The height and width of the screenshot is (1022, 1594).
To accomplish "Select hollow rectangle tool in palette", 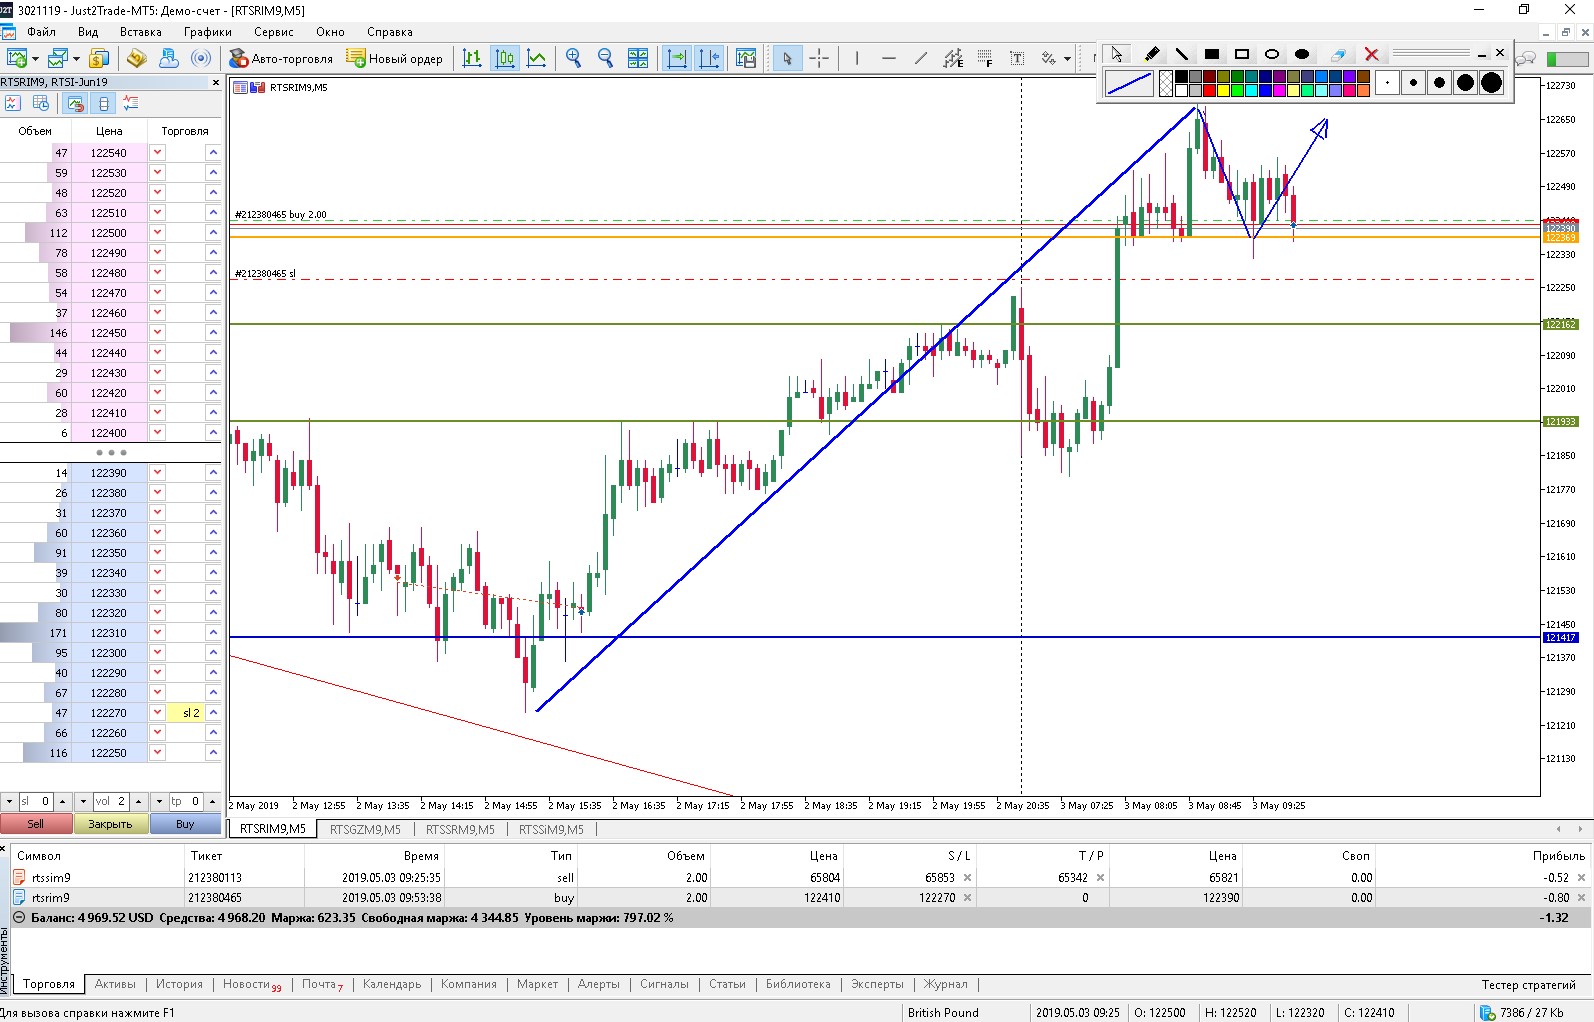I will [x=1242, y=54].
